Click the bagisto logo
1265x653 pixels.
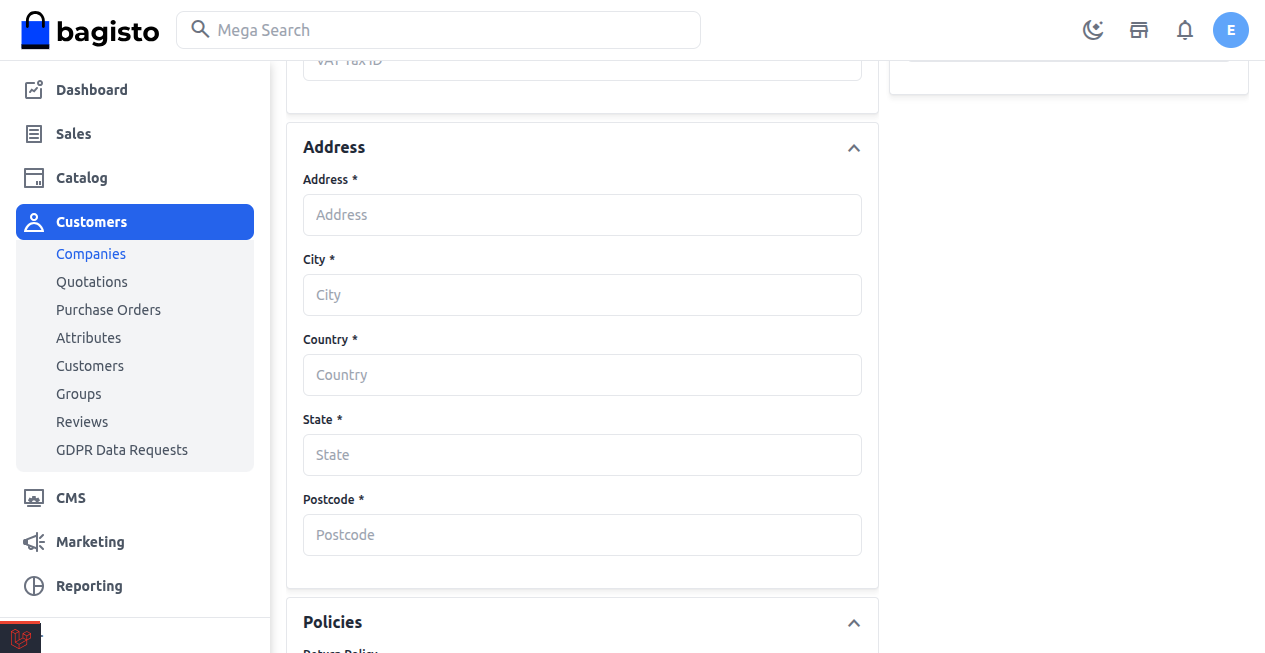(x=89, y=30)
